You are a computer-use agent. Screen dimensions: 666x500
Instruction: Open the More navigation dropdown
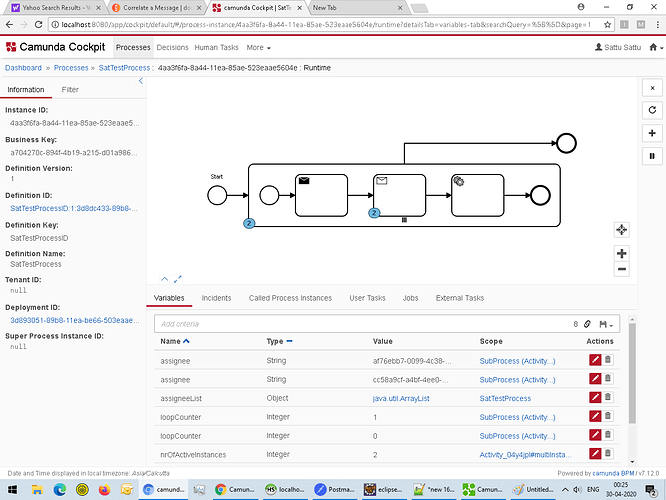click(x=258, y=48)
